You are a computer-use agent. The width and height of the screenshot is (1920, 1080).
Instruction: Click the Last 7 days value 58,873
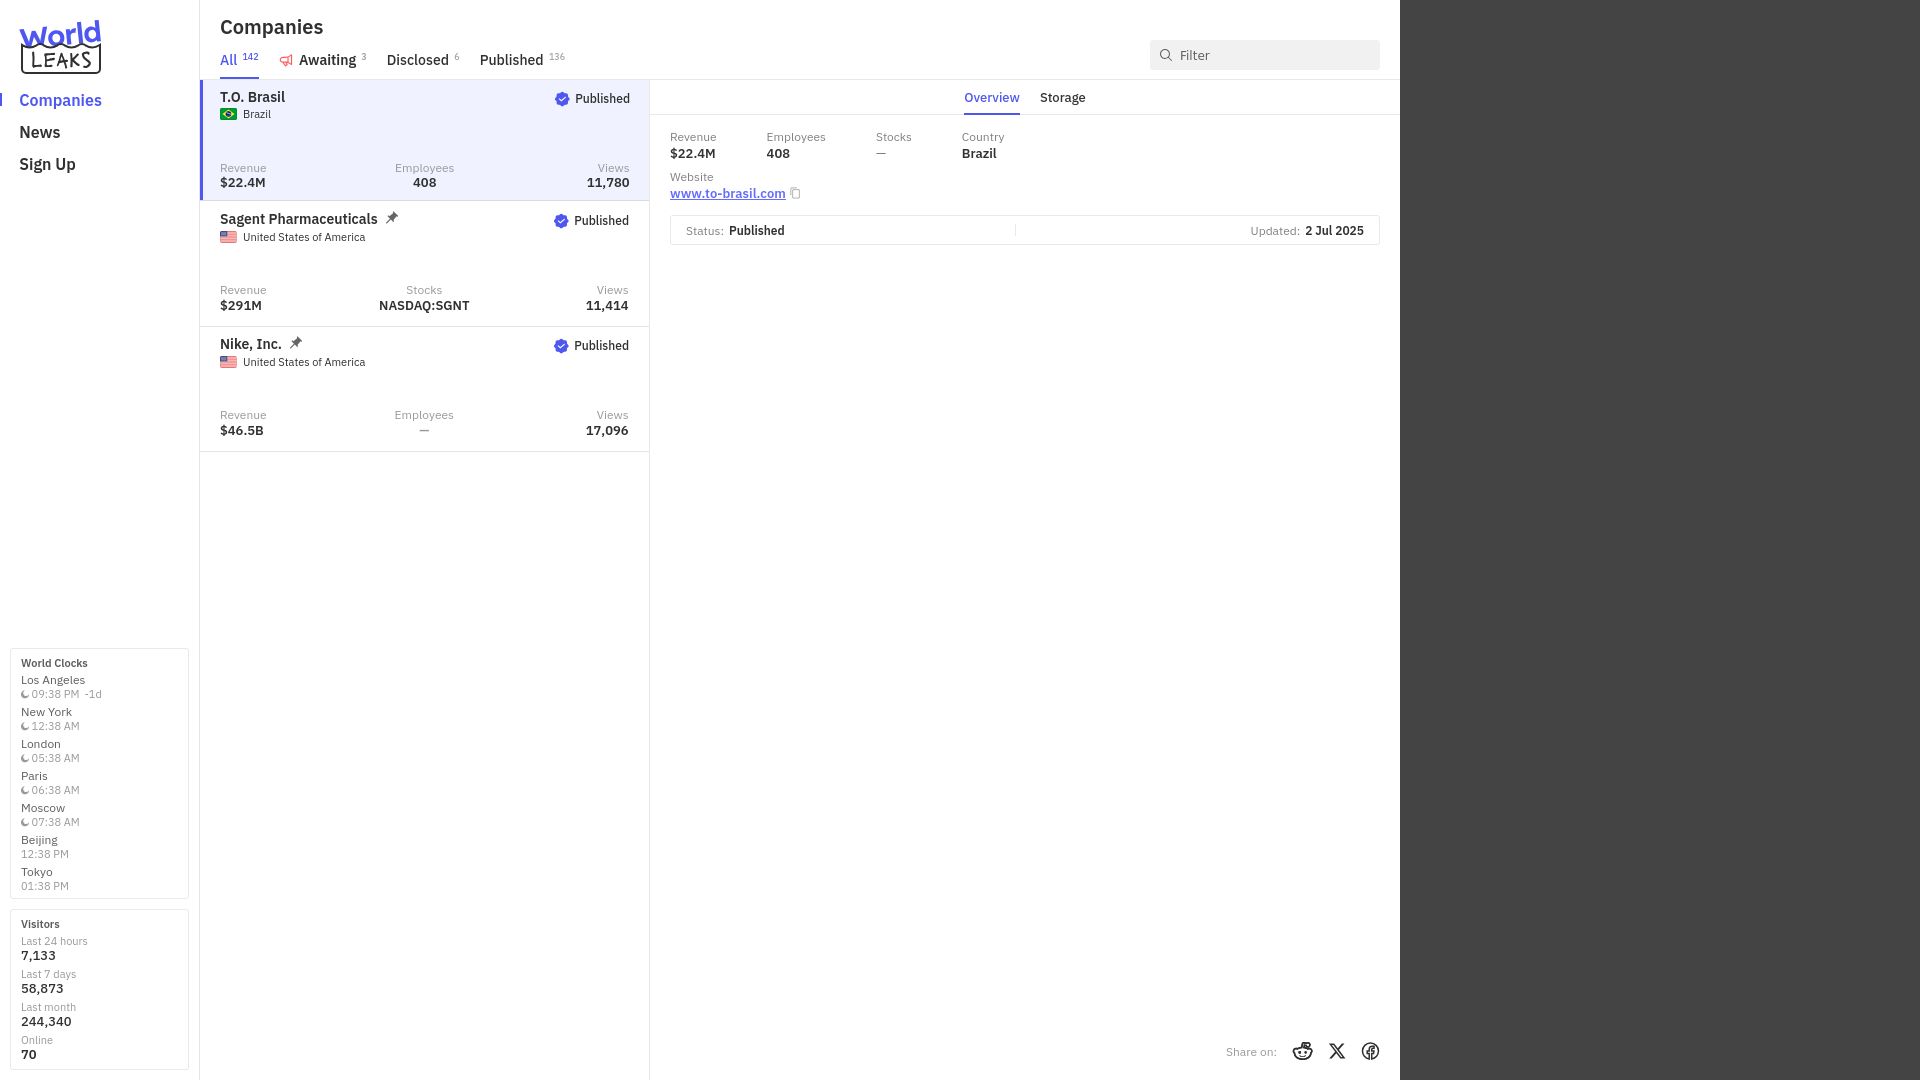[42, 989]
